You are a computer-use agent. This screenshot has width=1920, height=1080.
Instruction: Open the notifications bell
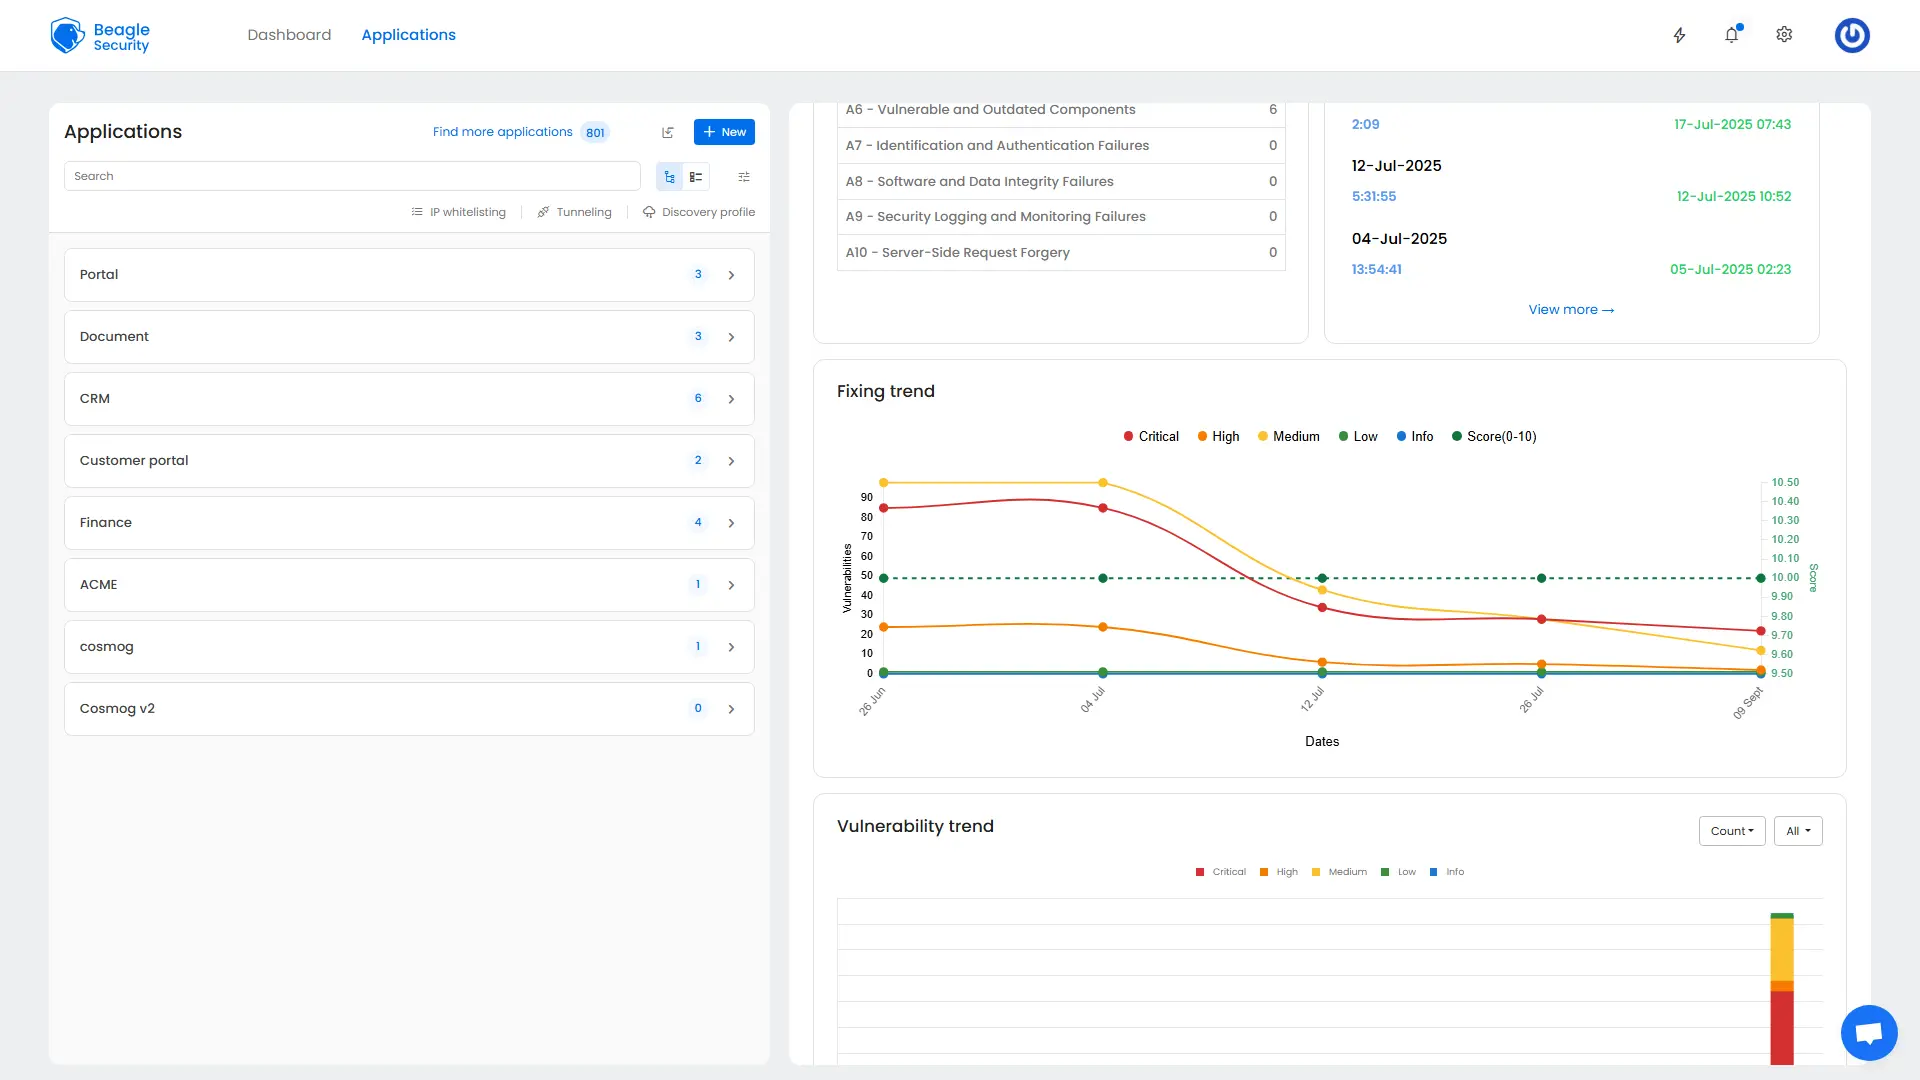pos(1732,35)
